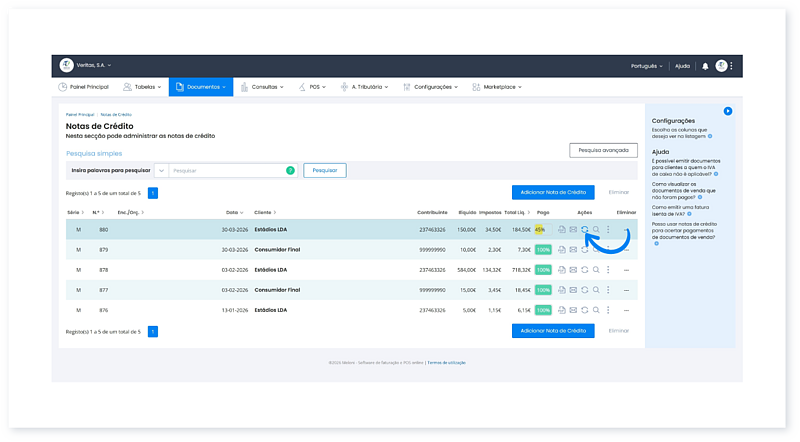The image size is (800, 442).
Task: Go to Painel Principal in the navigation bar
Action: click(x=86, y=87)
